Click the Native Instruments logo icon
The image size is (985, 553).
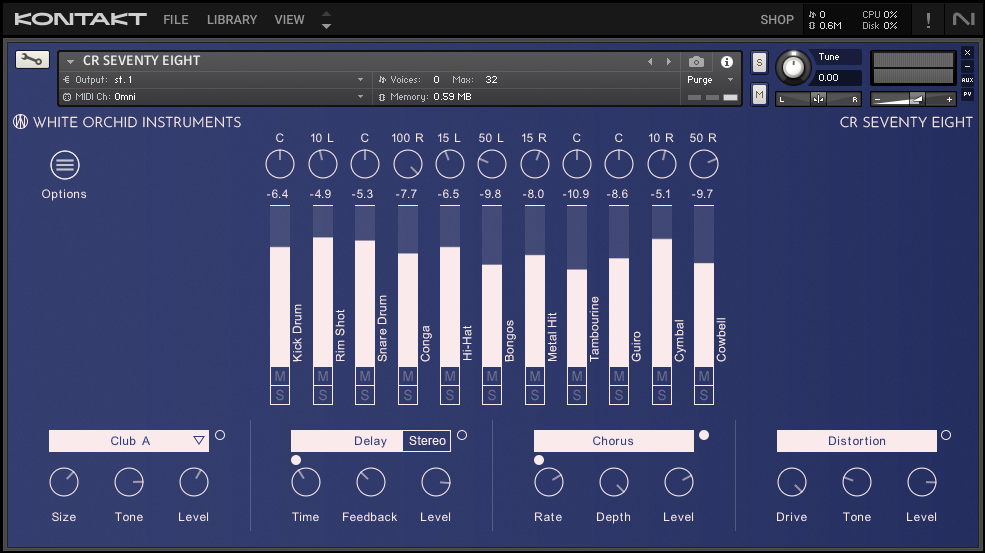coord(963,19)
